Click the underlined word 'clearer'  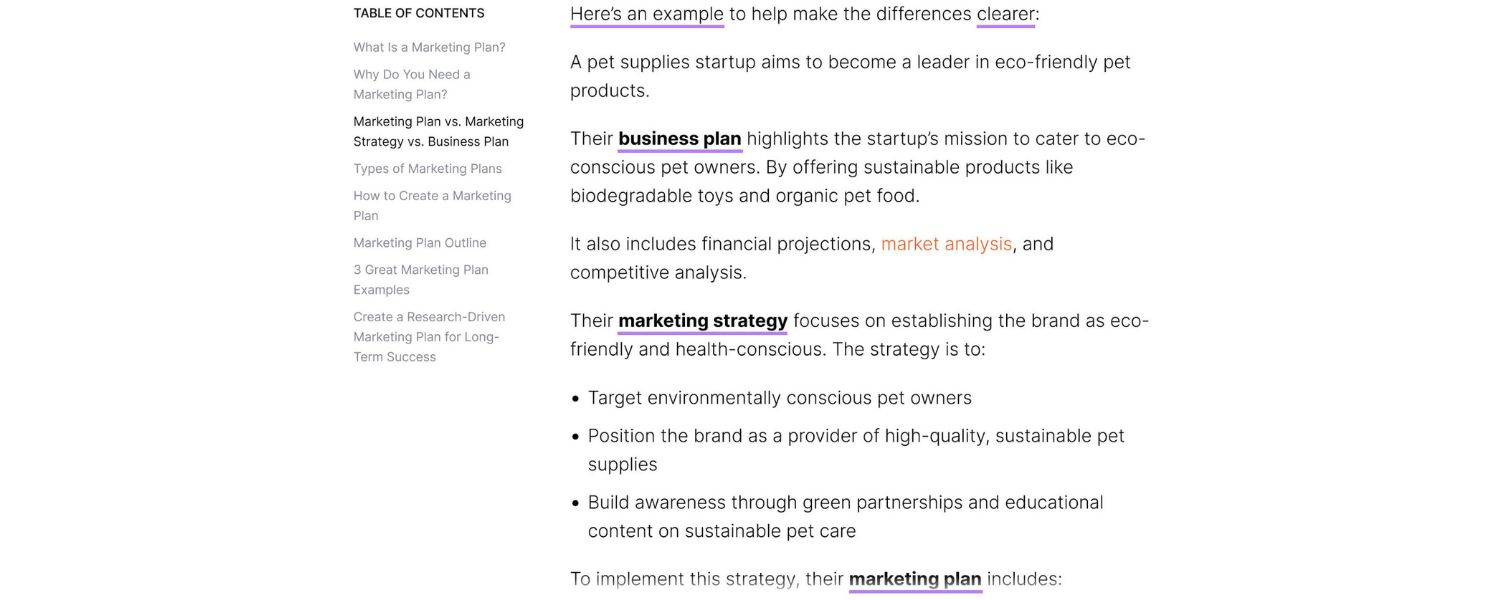[x=1005, y=14]
